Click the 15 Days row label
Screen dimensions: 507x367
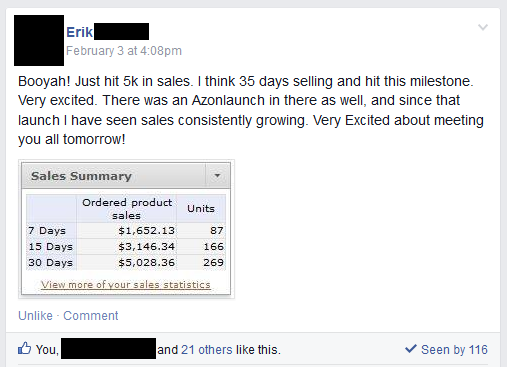[x=50, y=247]
